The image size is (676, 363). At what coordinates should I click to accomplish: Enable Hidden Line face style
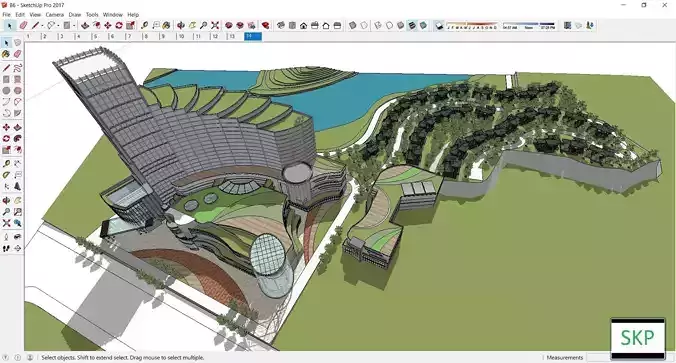(389, 25)
